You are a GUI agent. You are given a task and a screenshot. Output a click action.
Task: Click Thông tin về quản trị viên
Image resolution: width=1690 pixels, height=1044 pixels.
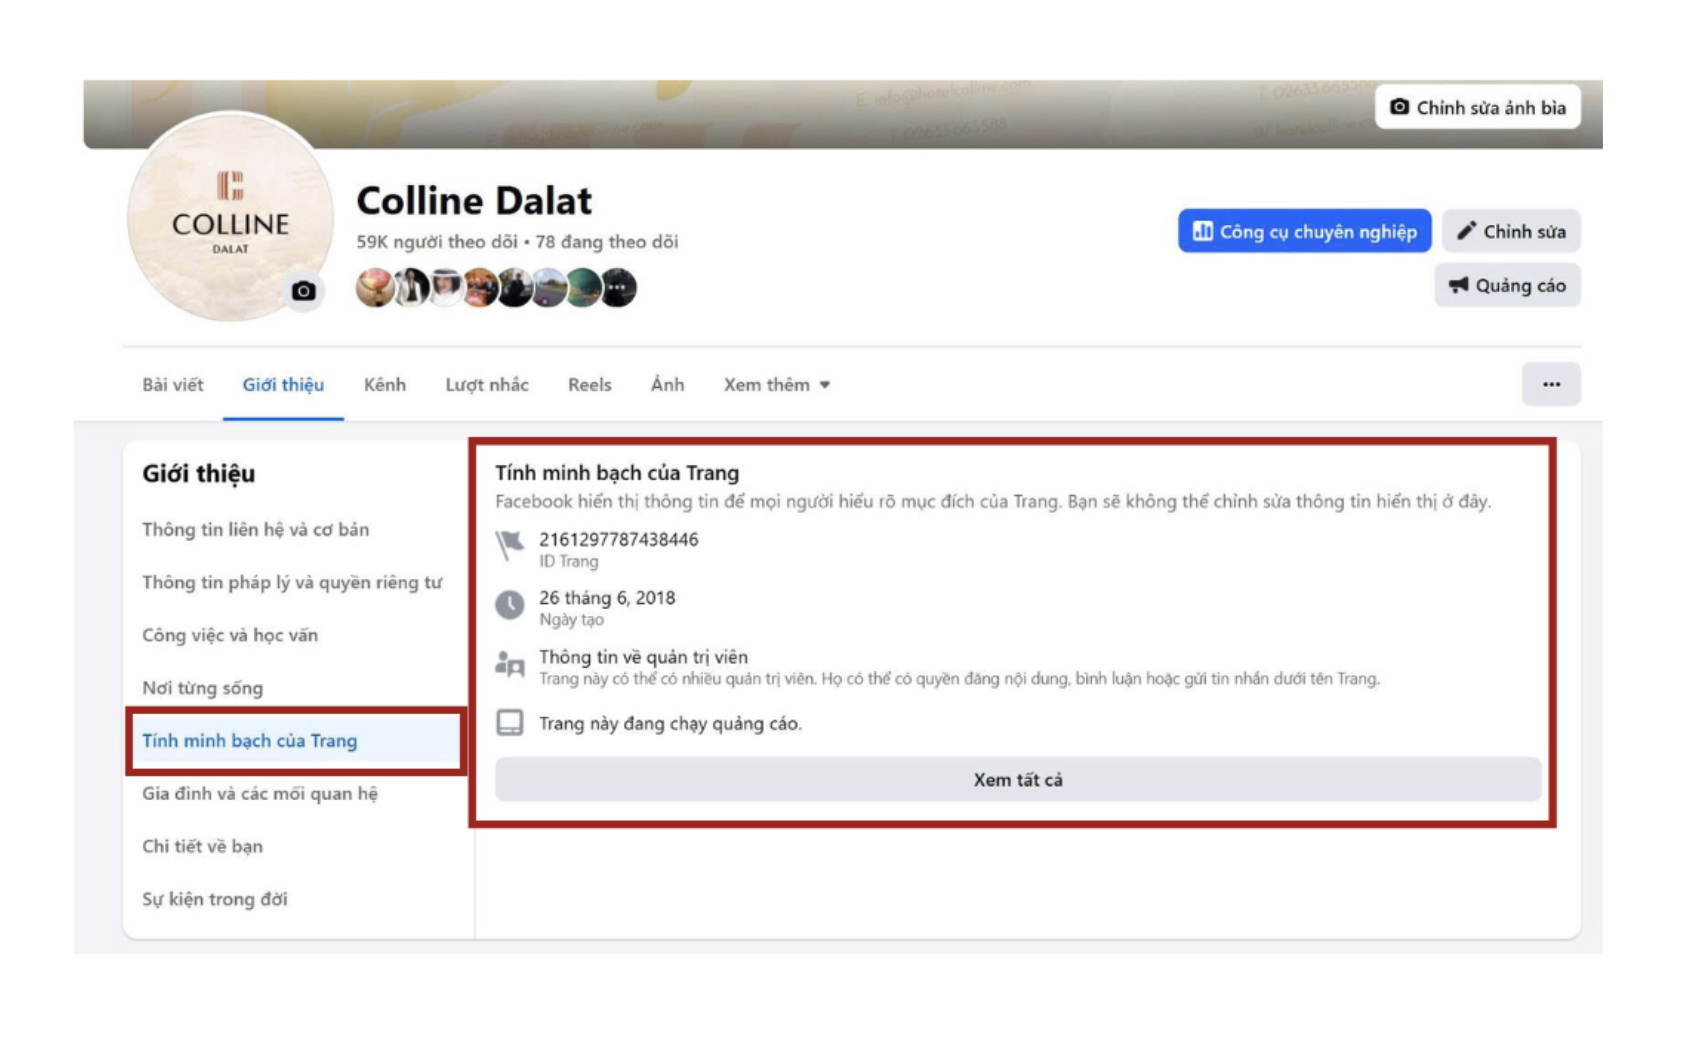[x=643, y=657]
